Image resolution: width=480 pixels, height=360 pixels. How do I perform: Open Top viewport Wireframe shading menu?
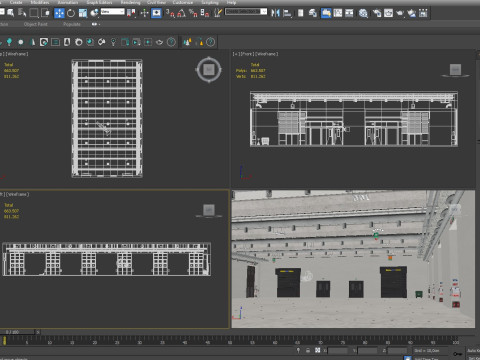pos(17,54)
